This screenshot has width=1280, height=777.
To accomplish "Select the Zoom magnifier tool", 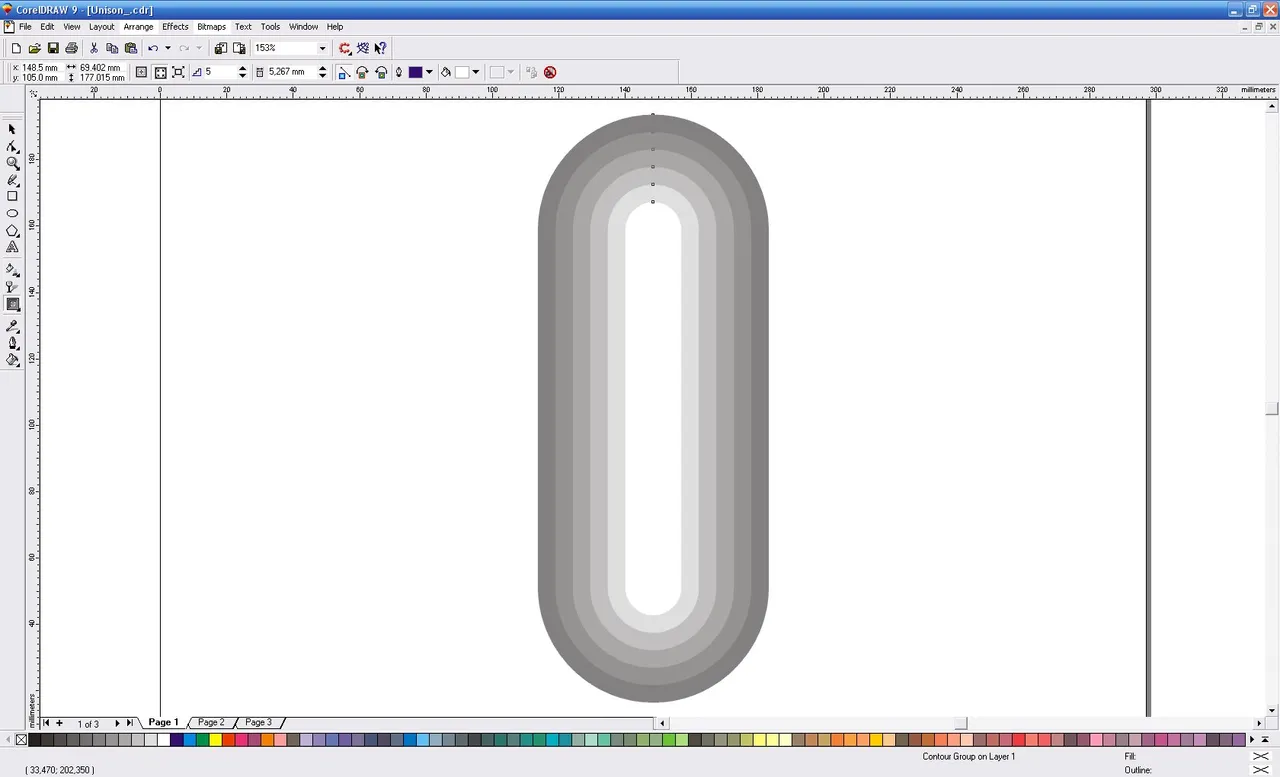I will pos(12,163).
